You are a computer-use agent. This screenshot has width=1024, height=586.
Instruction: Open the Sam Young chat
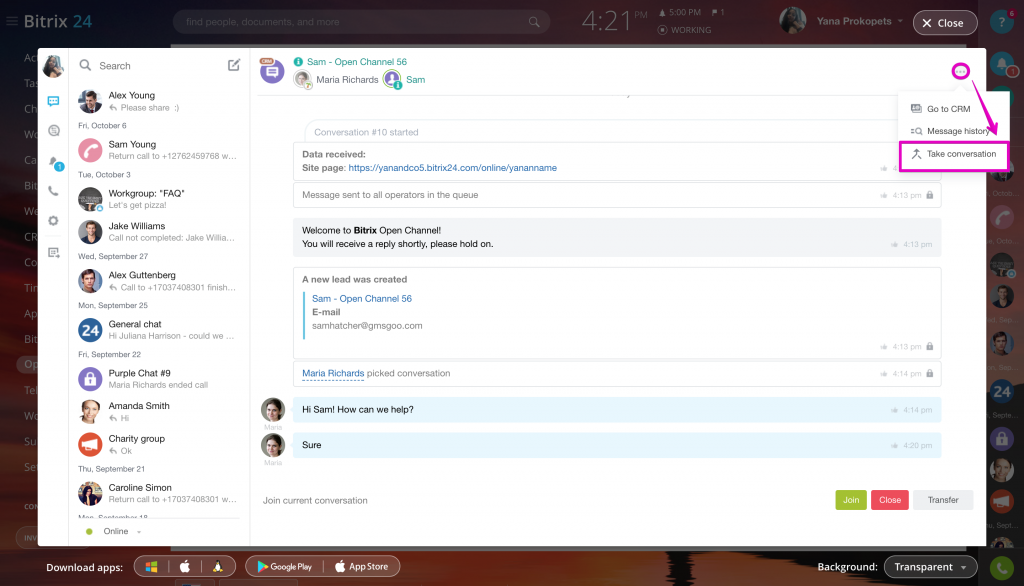tap(157, 150)
